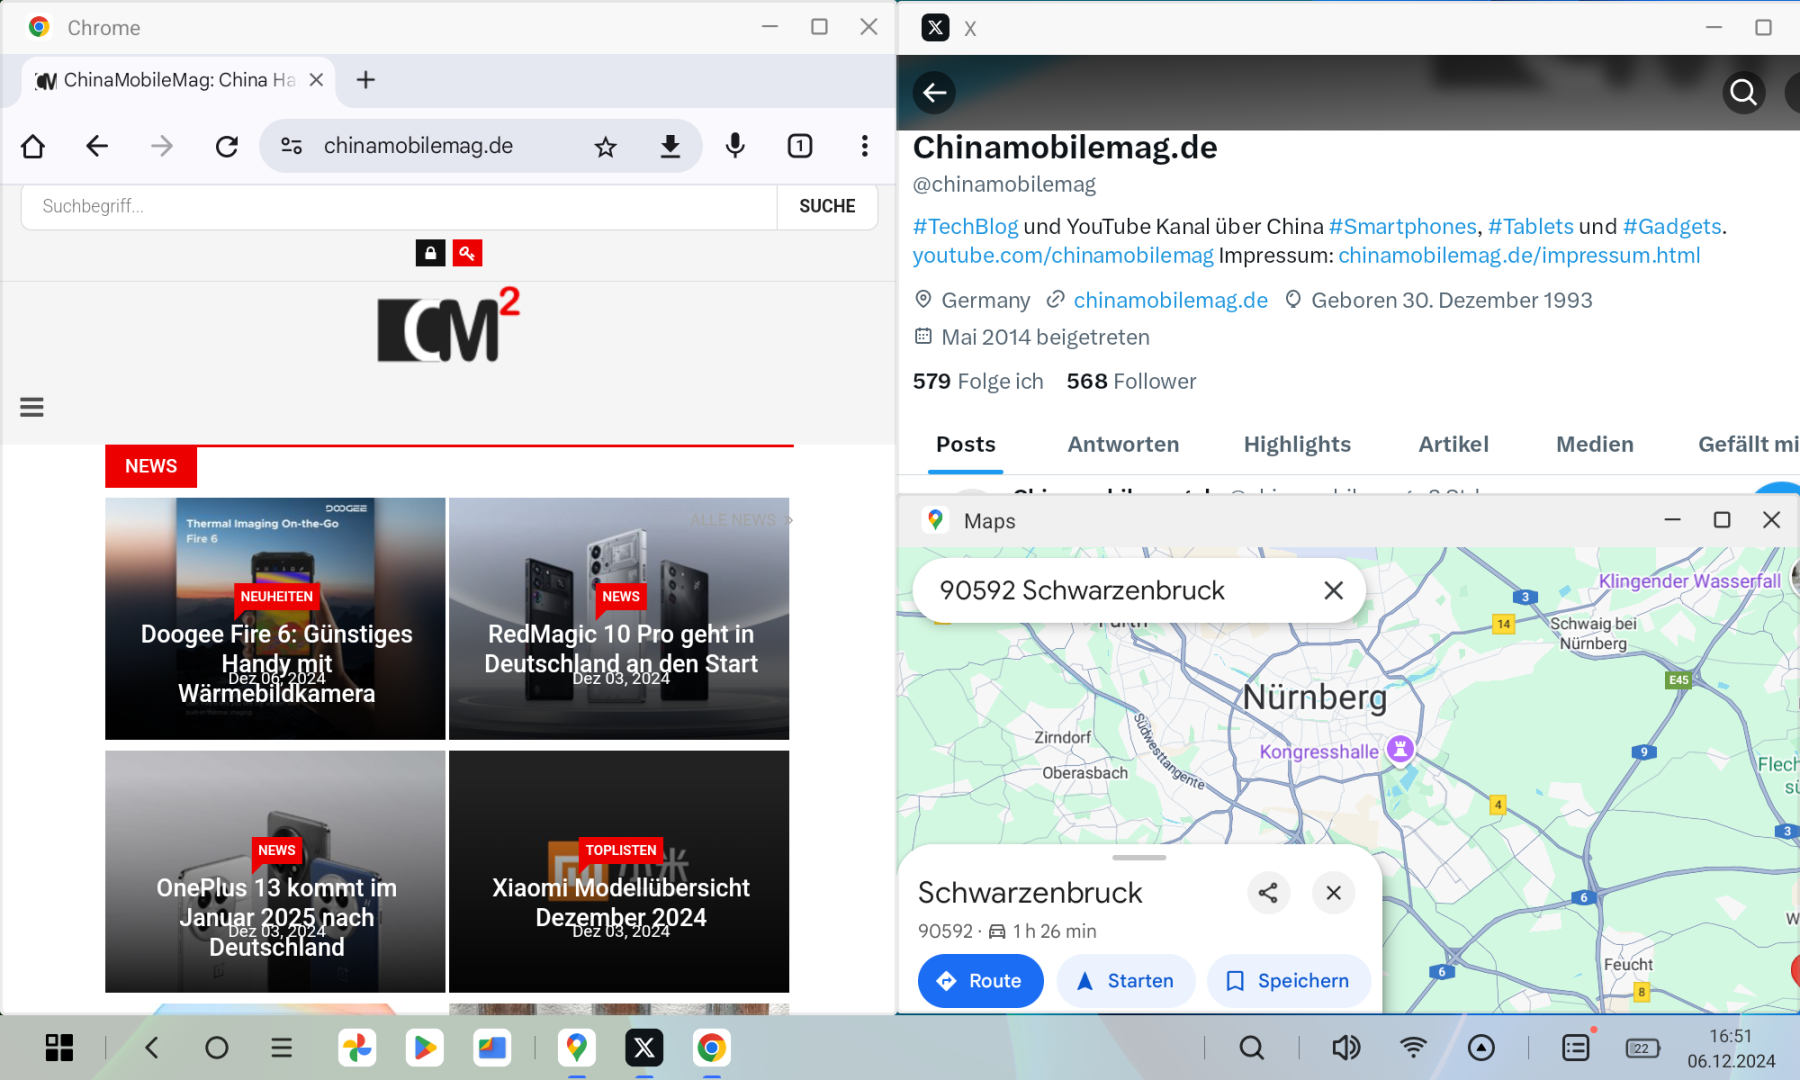Screen dimensions: 1800x1080
Task: Close Schwarzenbruck info card
Action: (x=1333, y=893)
